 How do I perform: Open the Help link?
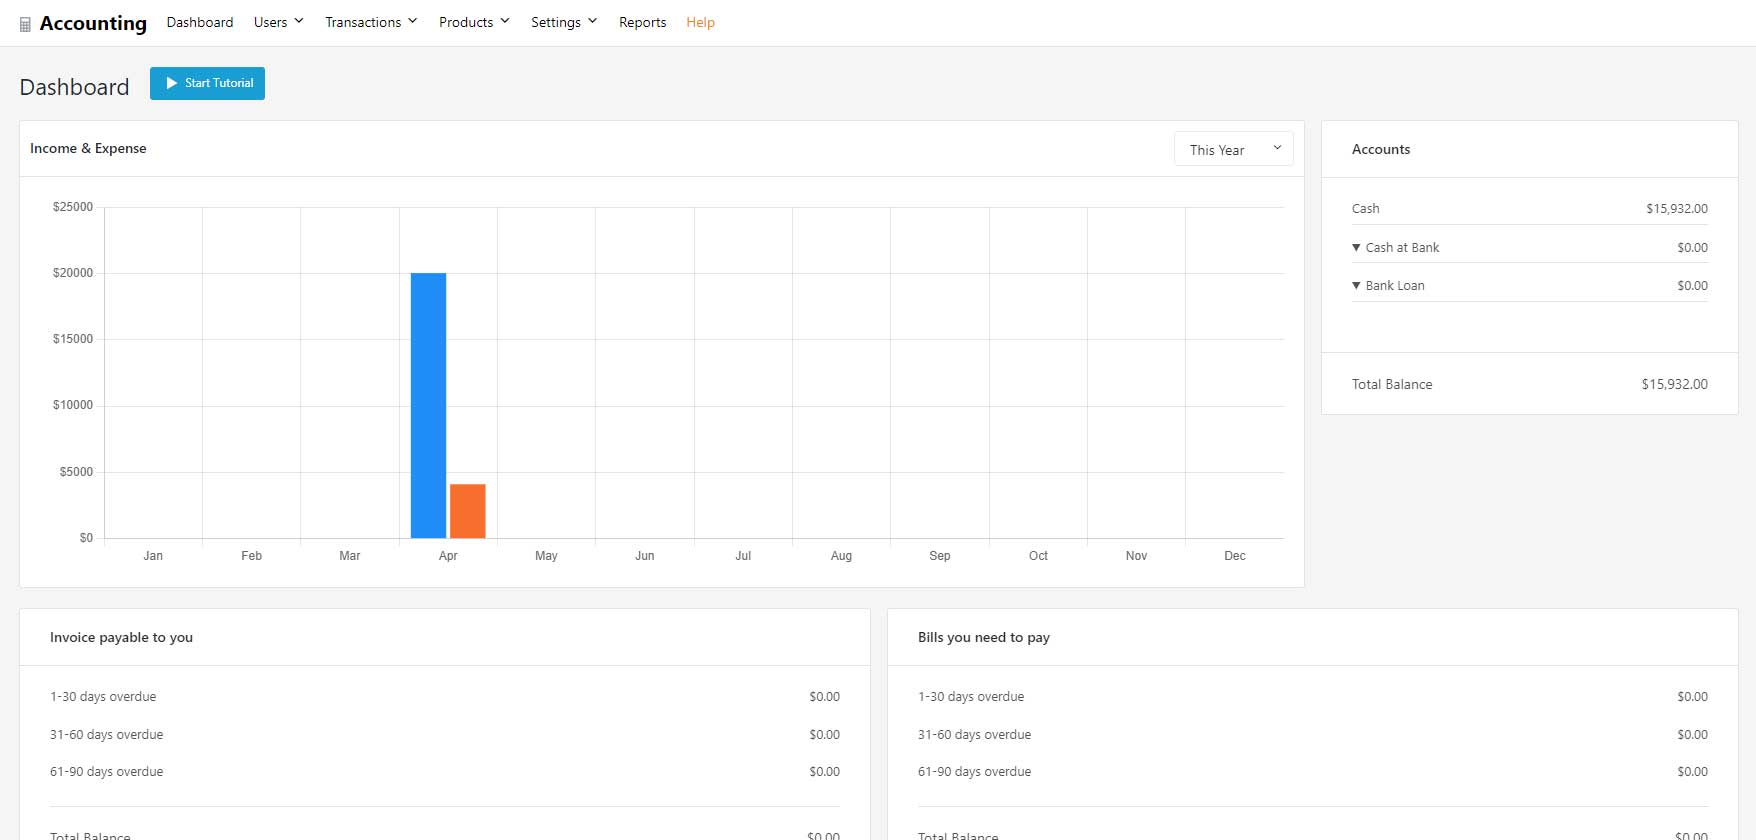point(700,22)
